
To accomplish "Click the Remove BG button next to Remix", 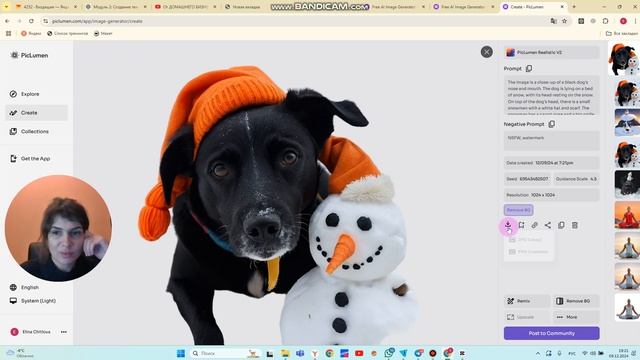I will point(576,301).
